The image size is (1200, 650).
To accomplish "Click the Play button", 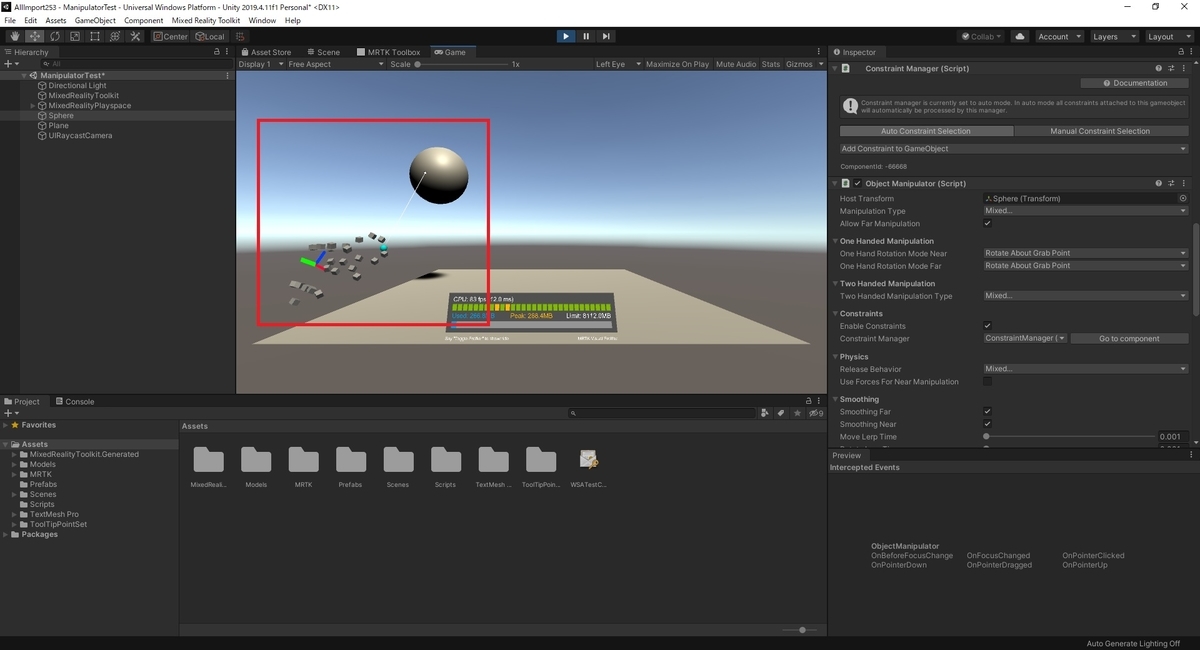I will tap(566, 37).
